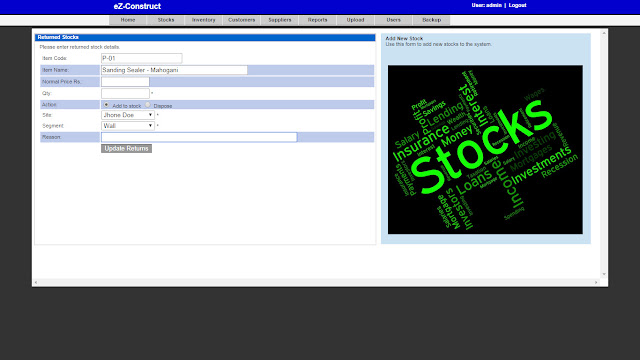Click the horizontal scrollbar right arrow
This screenshot has height=360, width=640.
pyautogui.click(x=596, y=282)
